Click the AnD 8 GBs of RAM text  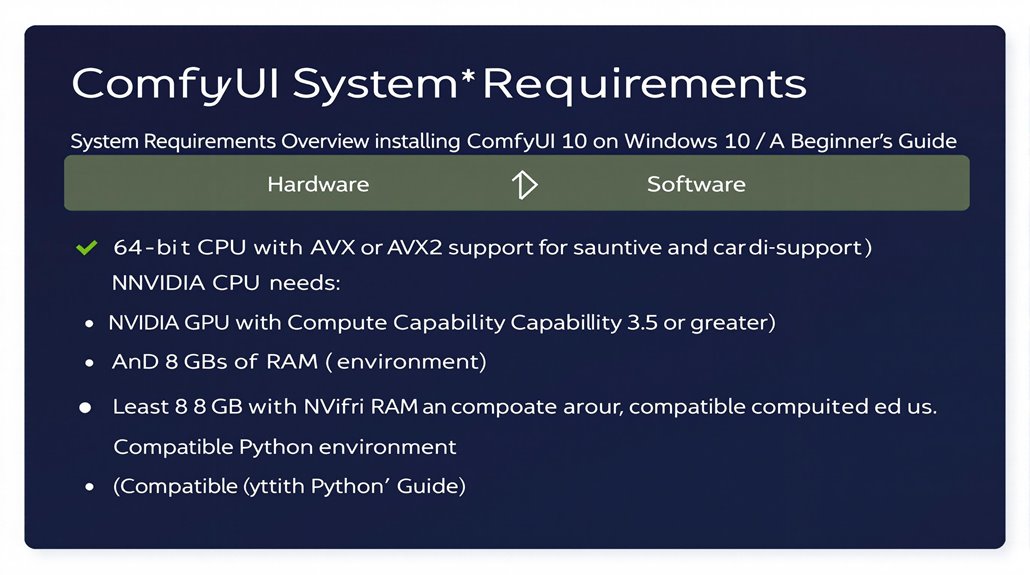click(x=299, y=361)
